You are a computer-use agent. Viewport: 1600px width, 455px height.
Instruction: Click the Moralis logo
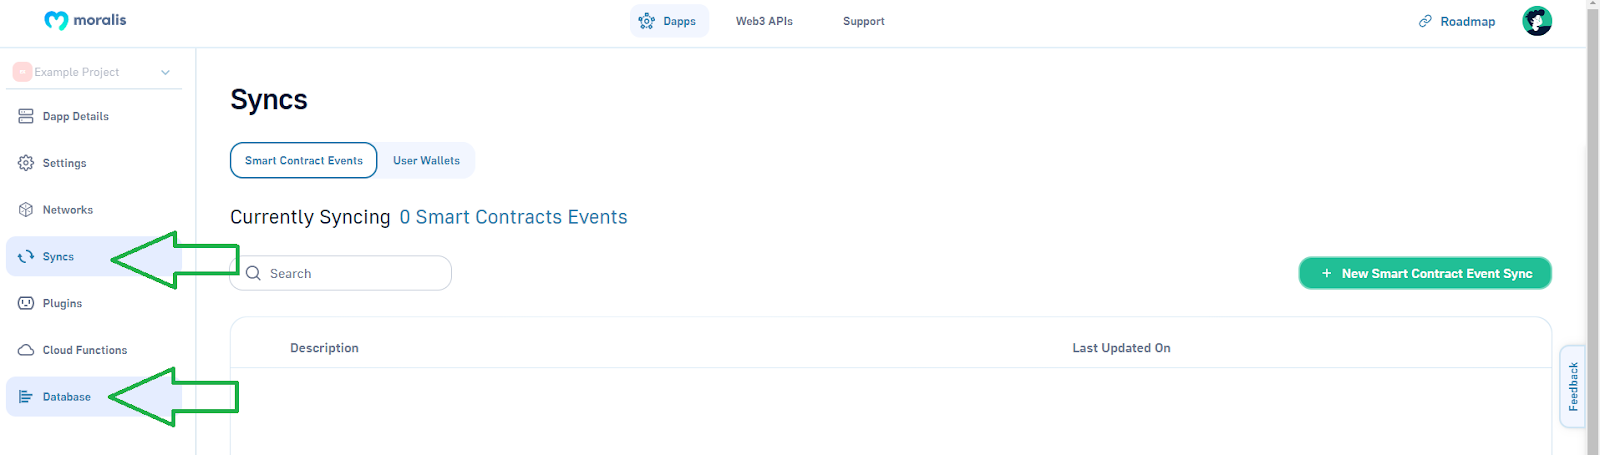click(85, 20)
